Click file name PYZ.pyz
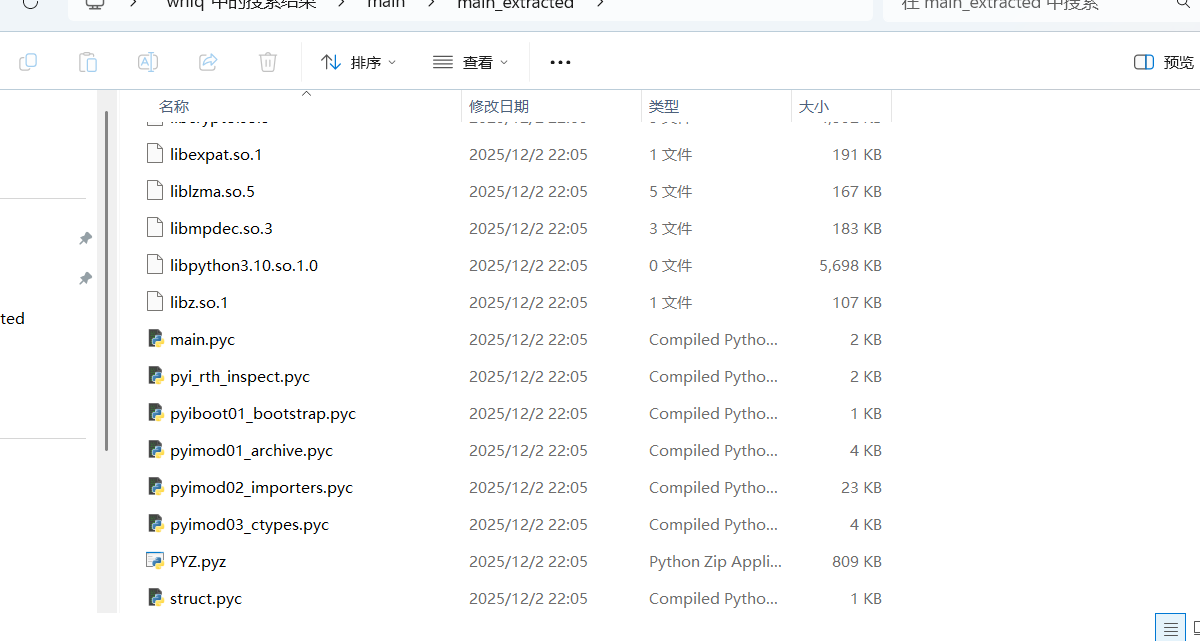 (198, 561)
